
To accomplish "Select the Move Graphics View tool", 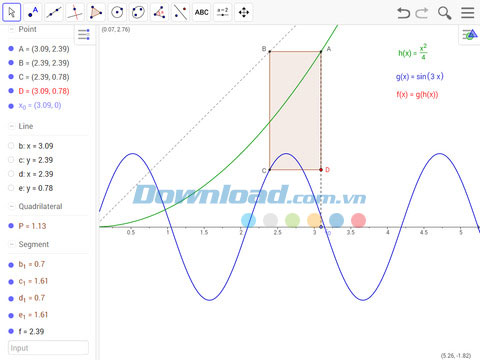I will pyautogui.click(x=244, y=12).
